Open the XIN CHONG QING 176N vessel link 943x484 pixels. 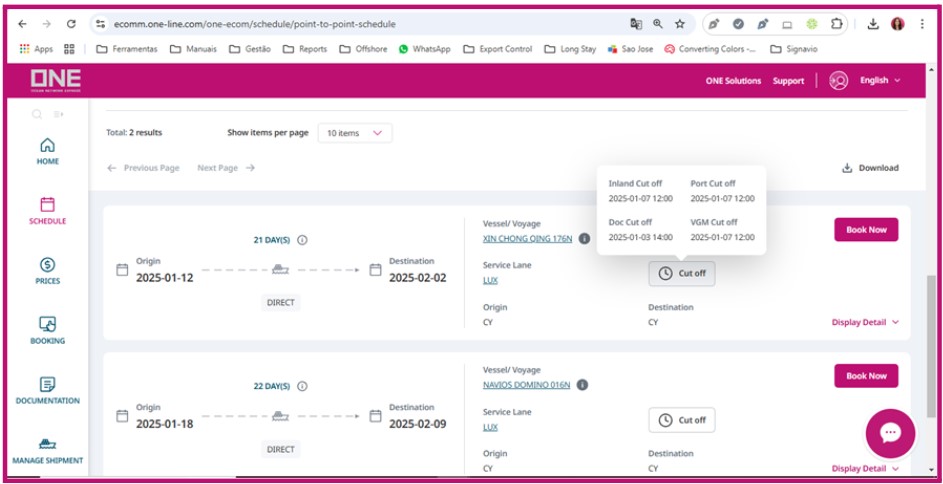(x=527, y=239)
